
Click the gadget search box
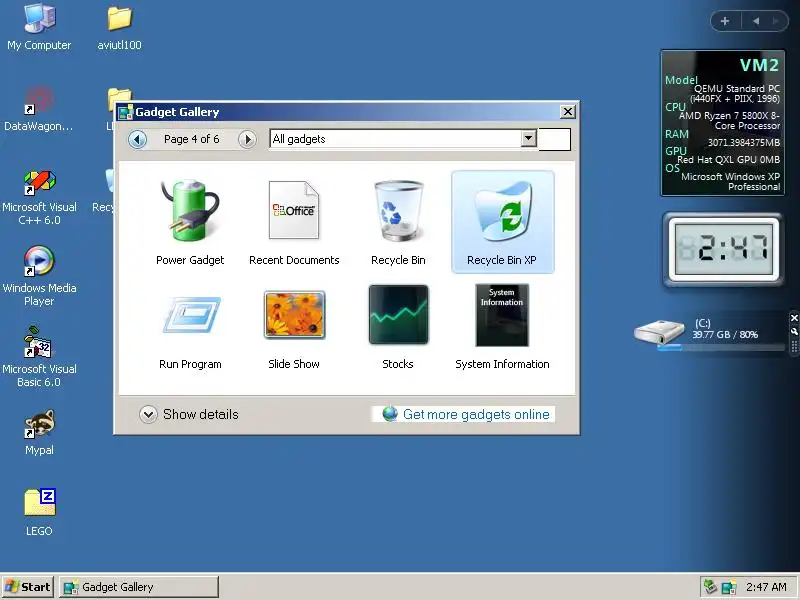[x=555, y=139]
